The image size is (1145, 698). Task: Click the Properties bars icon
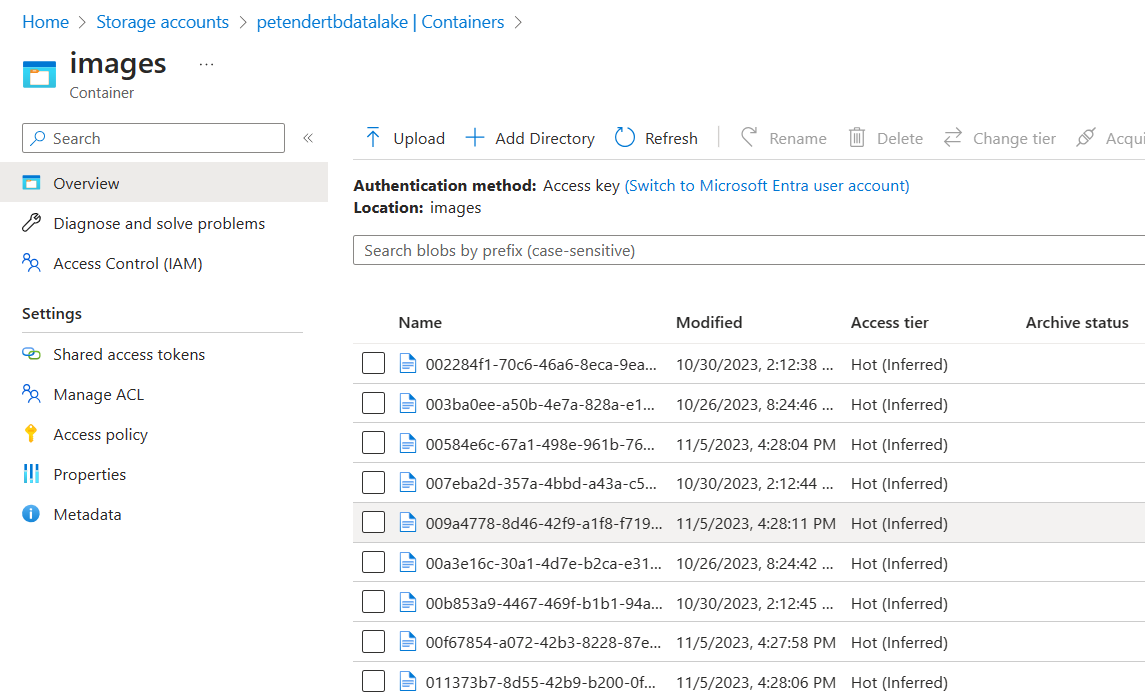point(31,474)
